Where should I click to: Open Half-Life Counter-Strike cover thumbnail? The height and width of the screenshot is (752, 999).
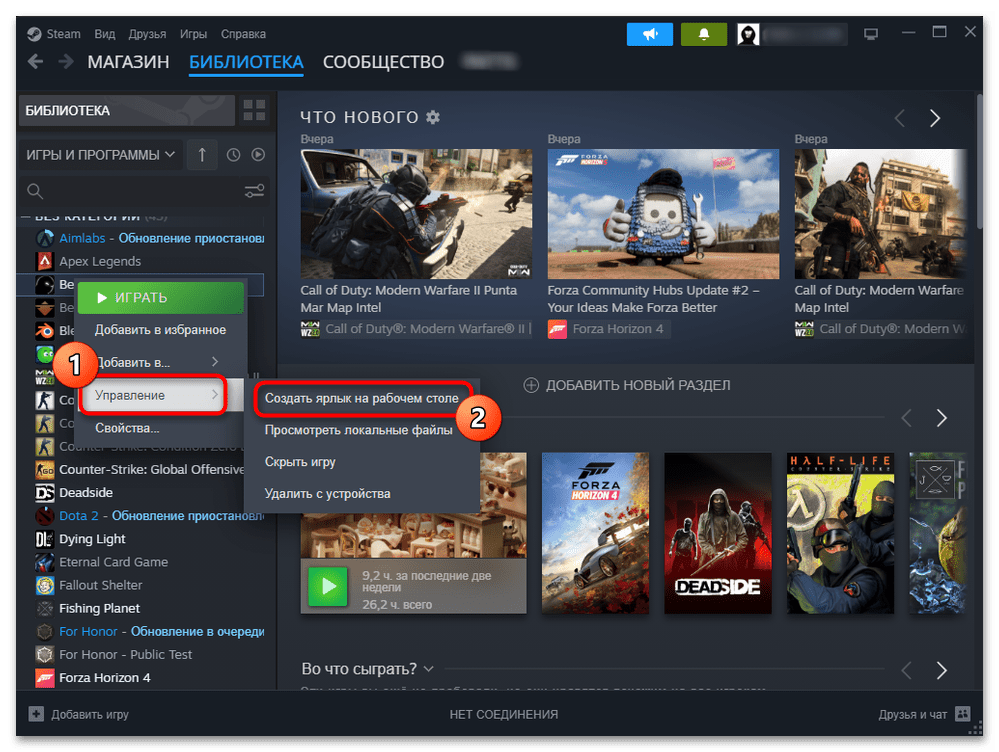[840, 533]
